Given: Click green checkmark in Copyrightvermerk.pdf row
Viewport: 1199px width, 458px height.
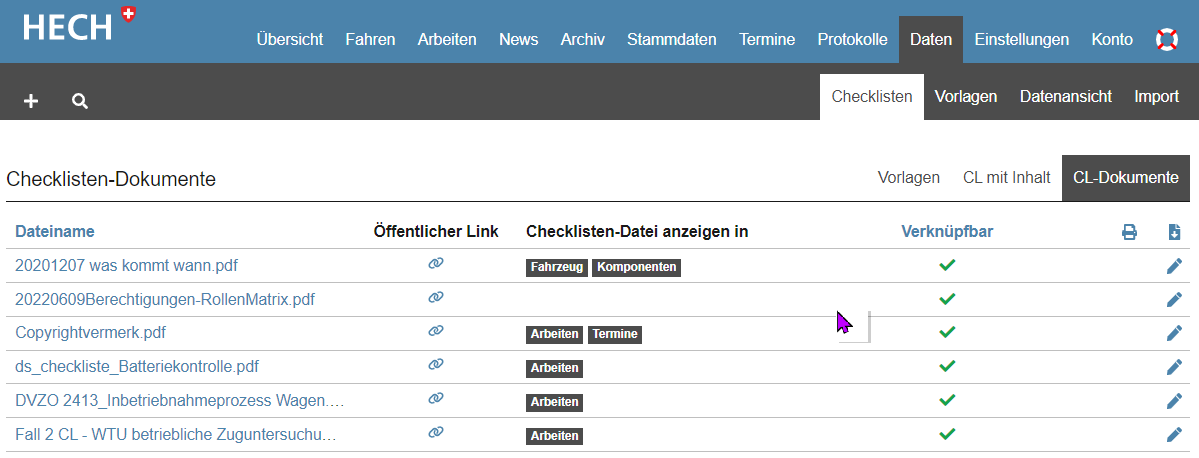Looking at the screenshot, I should [x=947, y=332].
